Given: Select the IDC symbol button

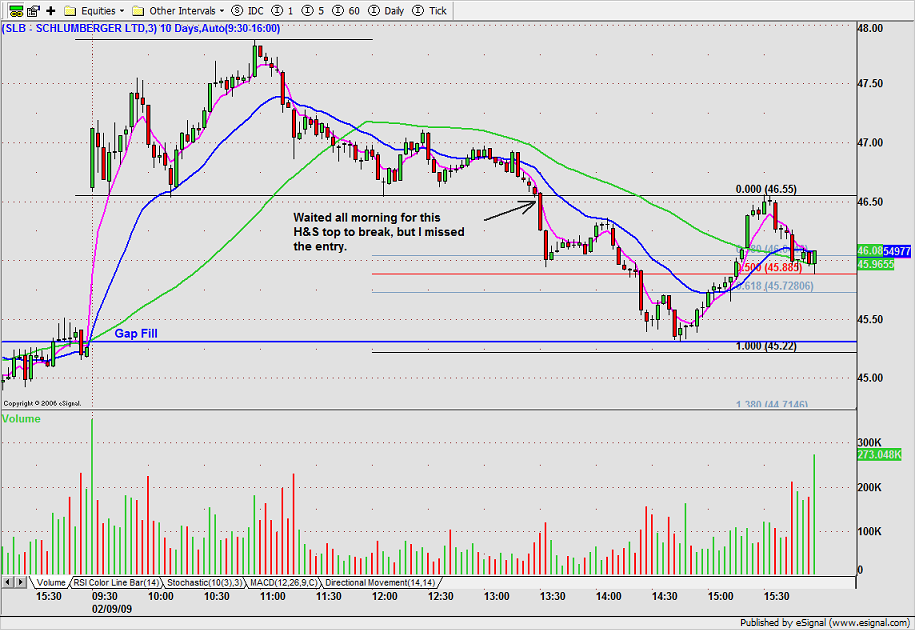Looking at the screenshot, I should pos(247,10).
